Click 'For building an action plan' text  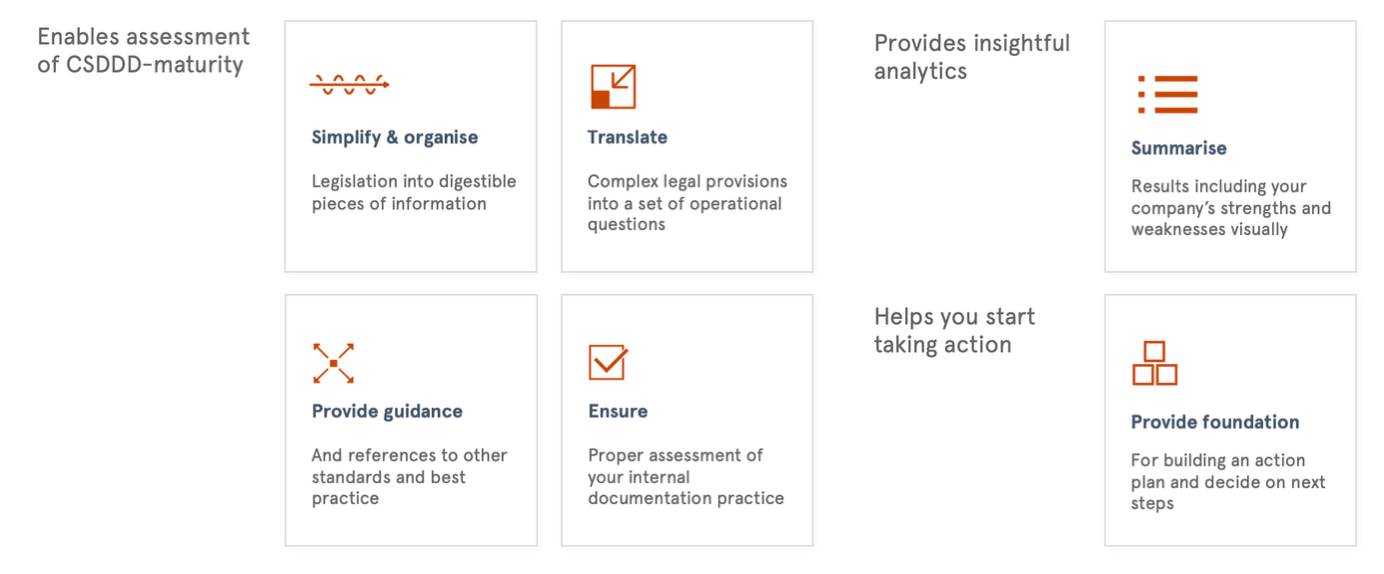tap(1228, 482)
